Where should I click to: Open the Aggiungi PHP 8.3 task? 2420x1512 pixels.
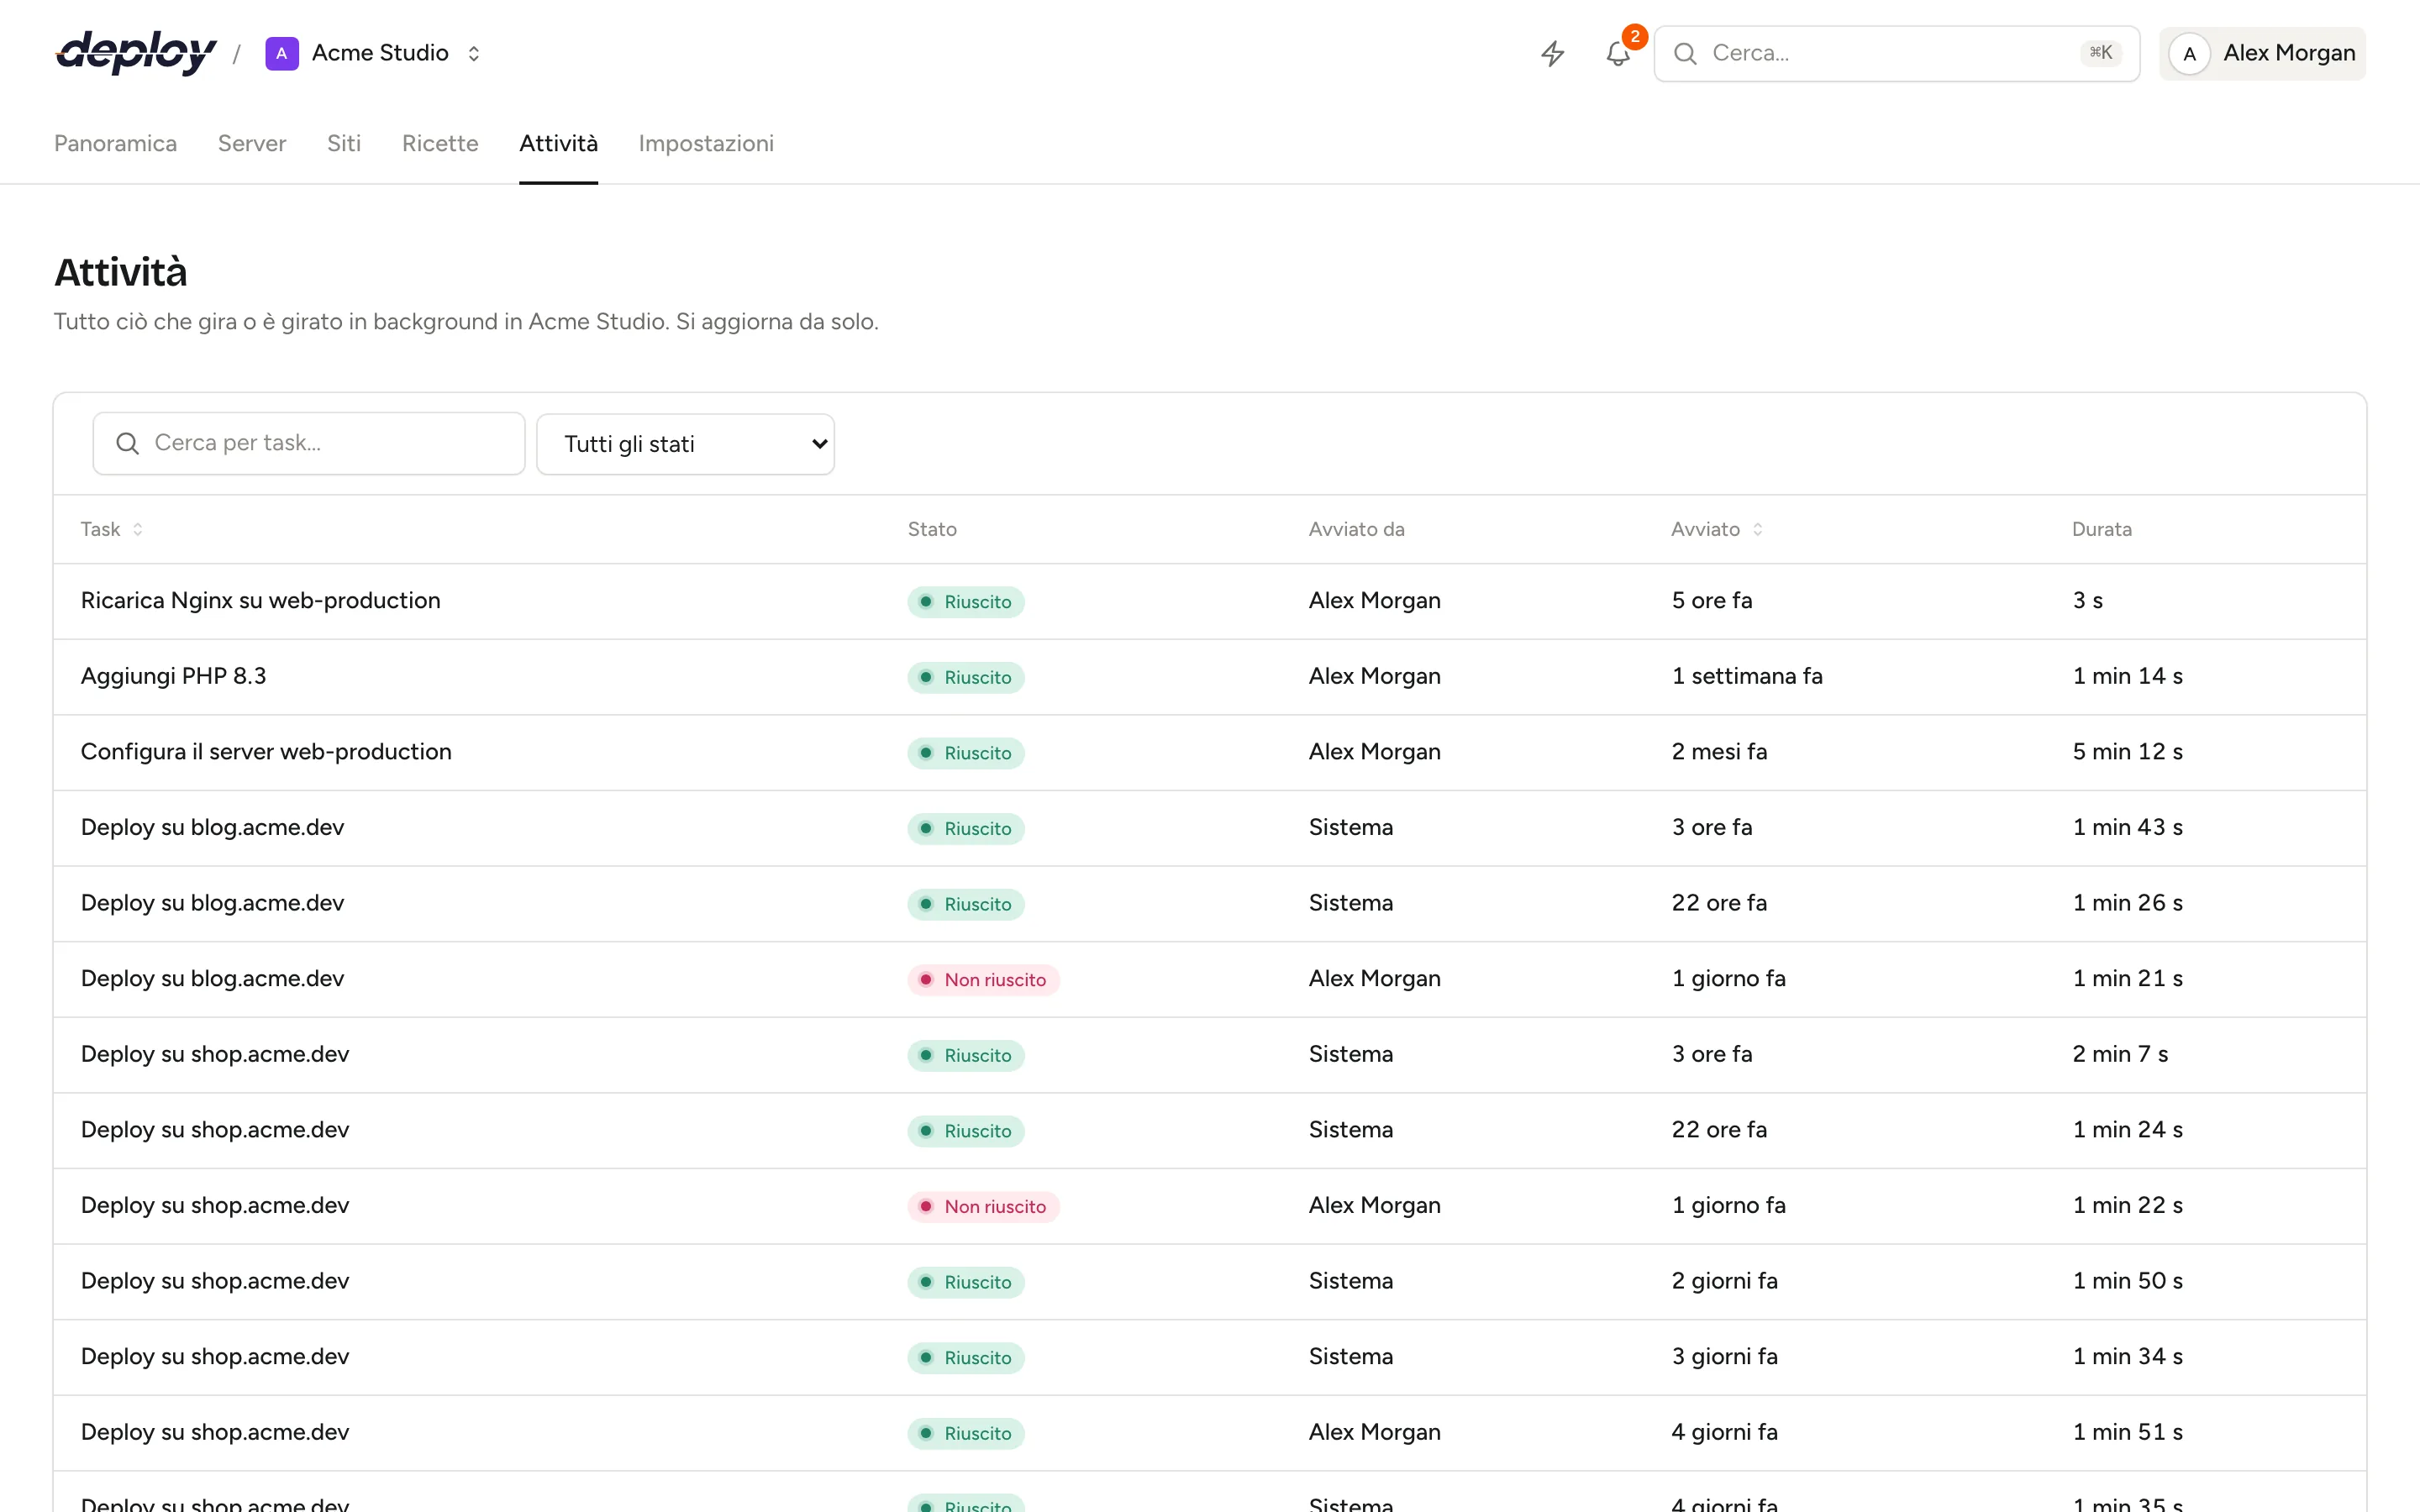[x=173, y=676]
